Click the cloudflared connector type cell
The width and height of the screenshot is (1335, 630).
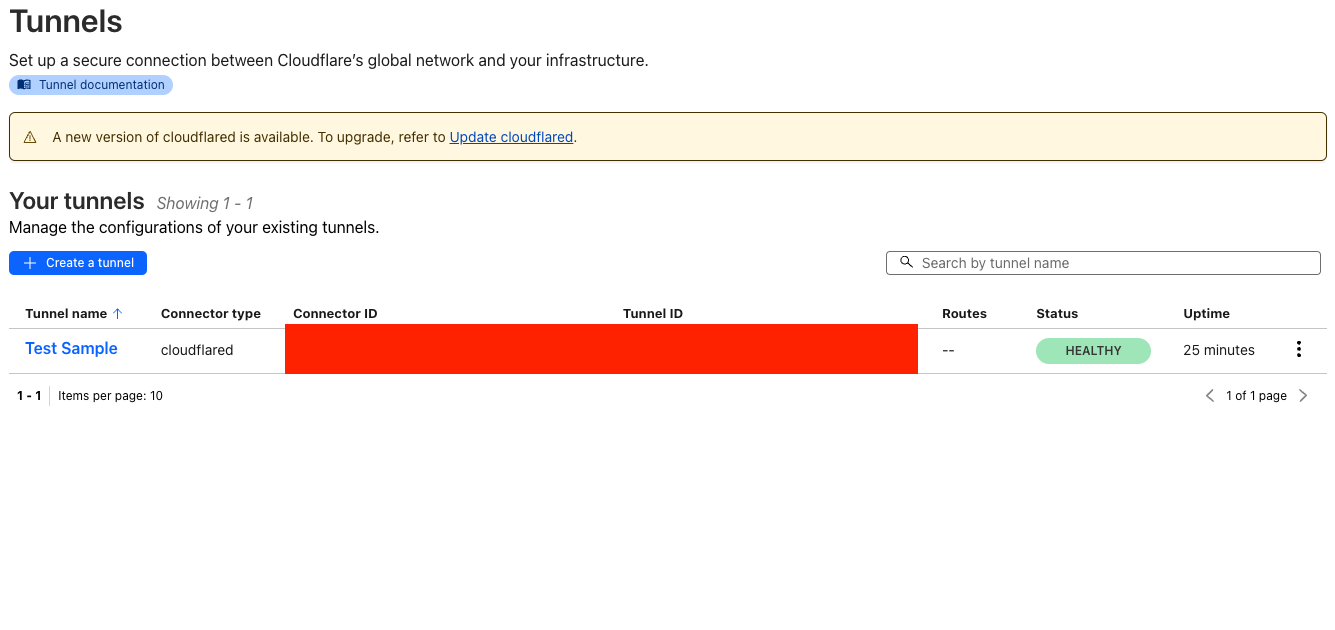point(197,350)
